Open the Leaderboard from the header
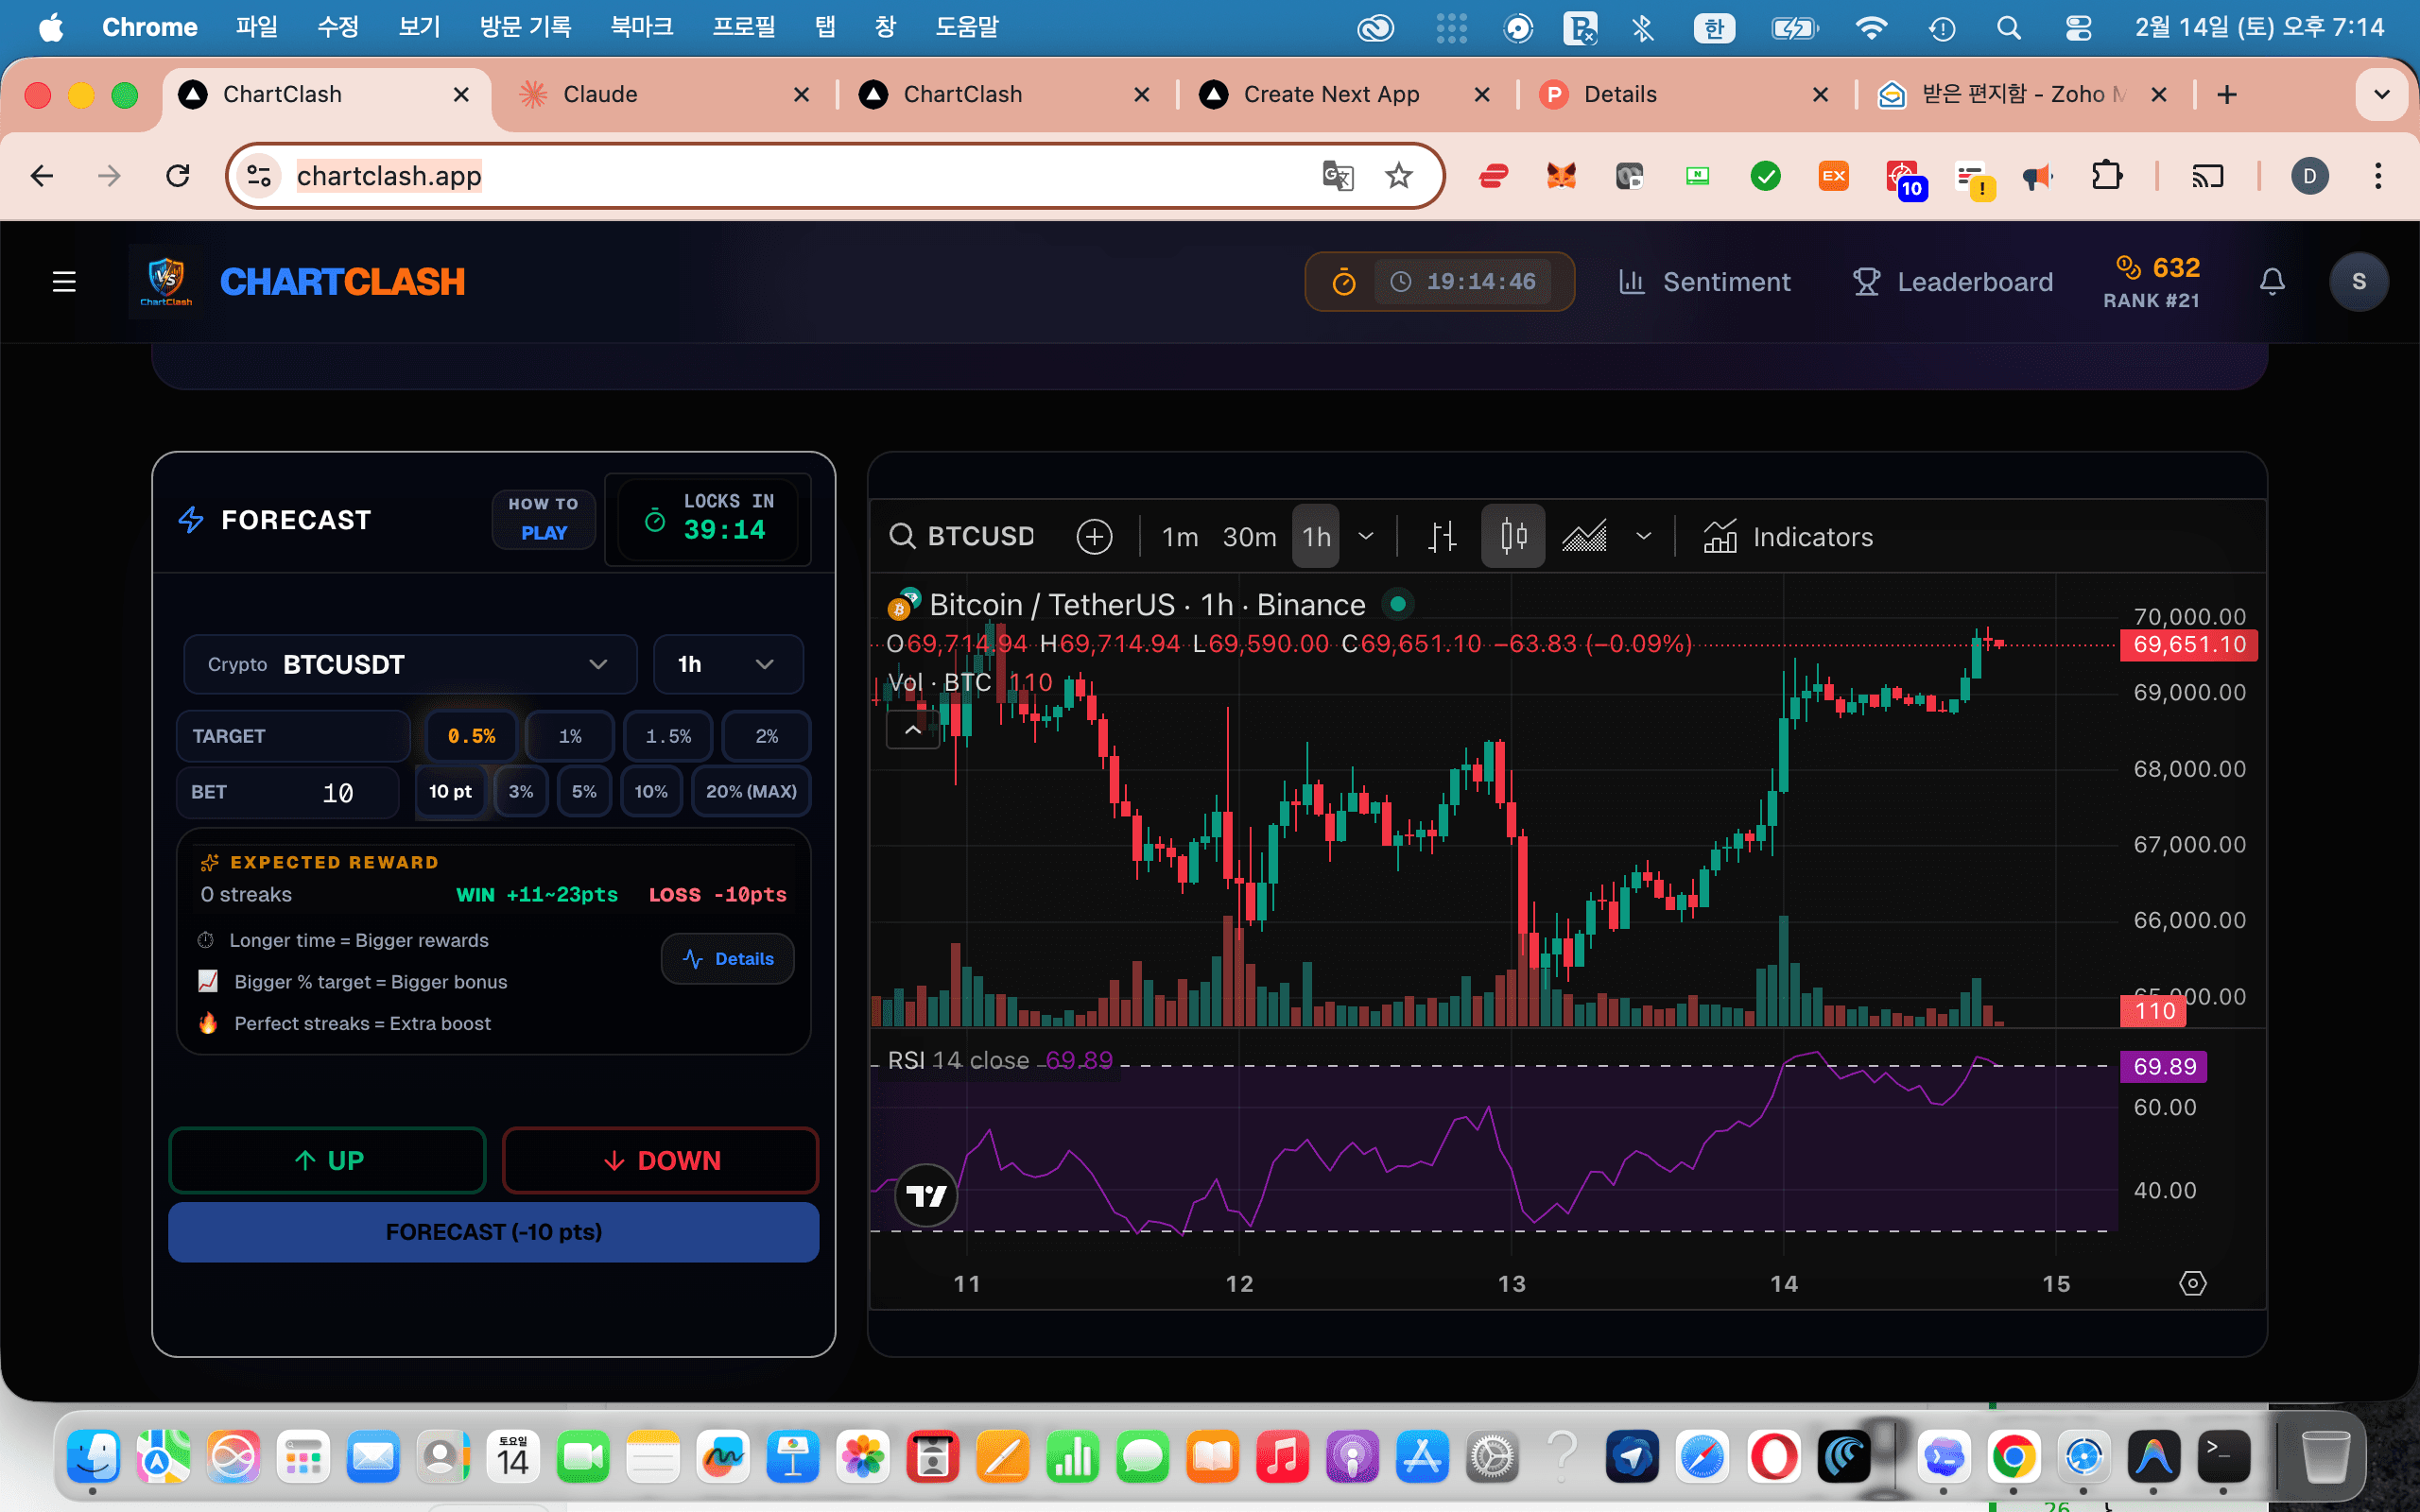Screen dimensions: 2420x1512 click(x=1952, y=281)
